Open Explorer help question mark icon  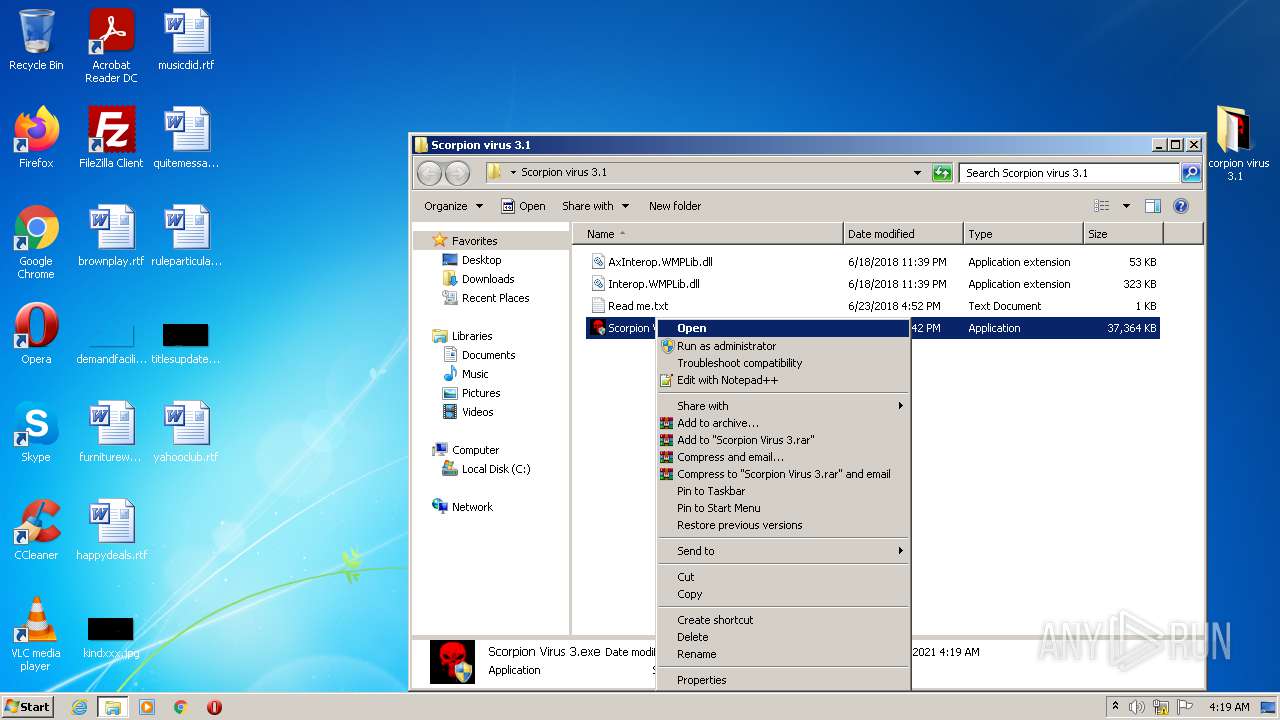[x=1180, y=206]
